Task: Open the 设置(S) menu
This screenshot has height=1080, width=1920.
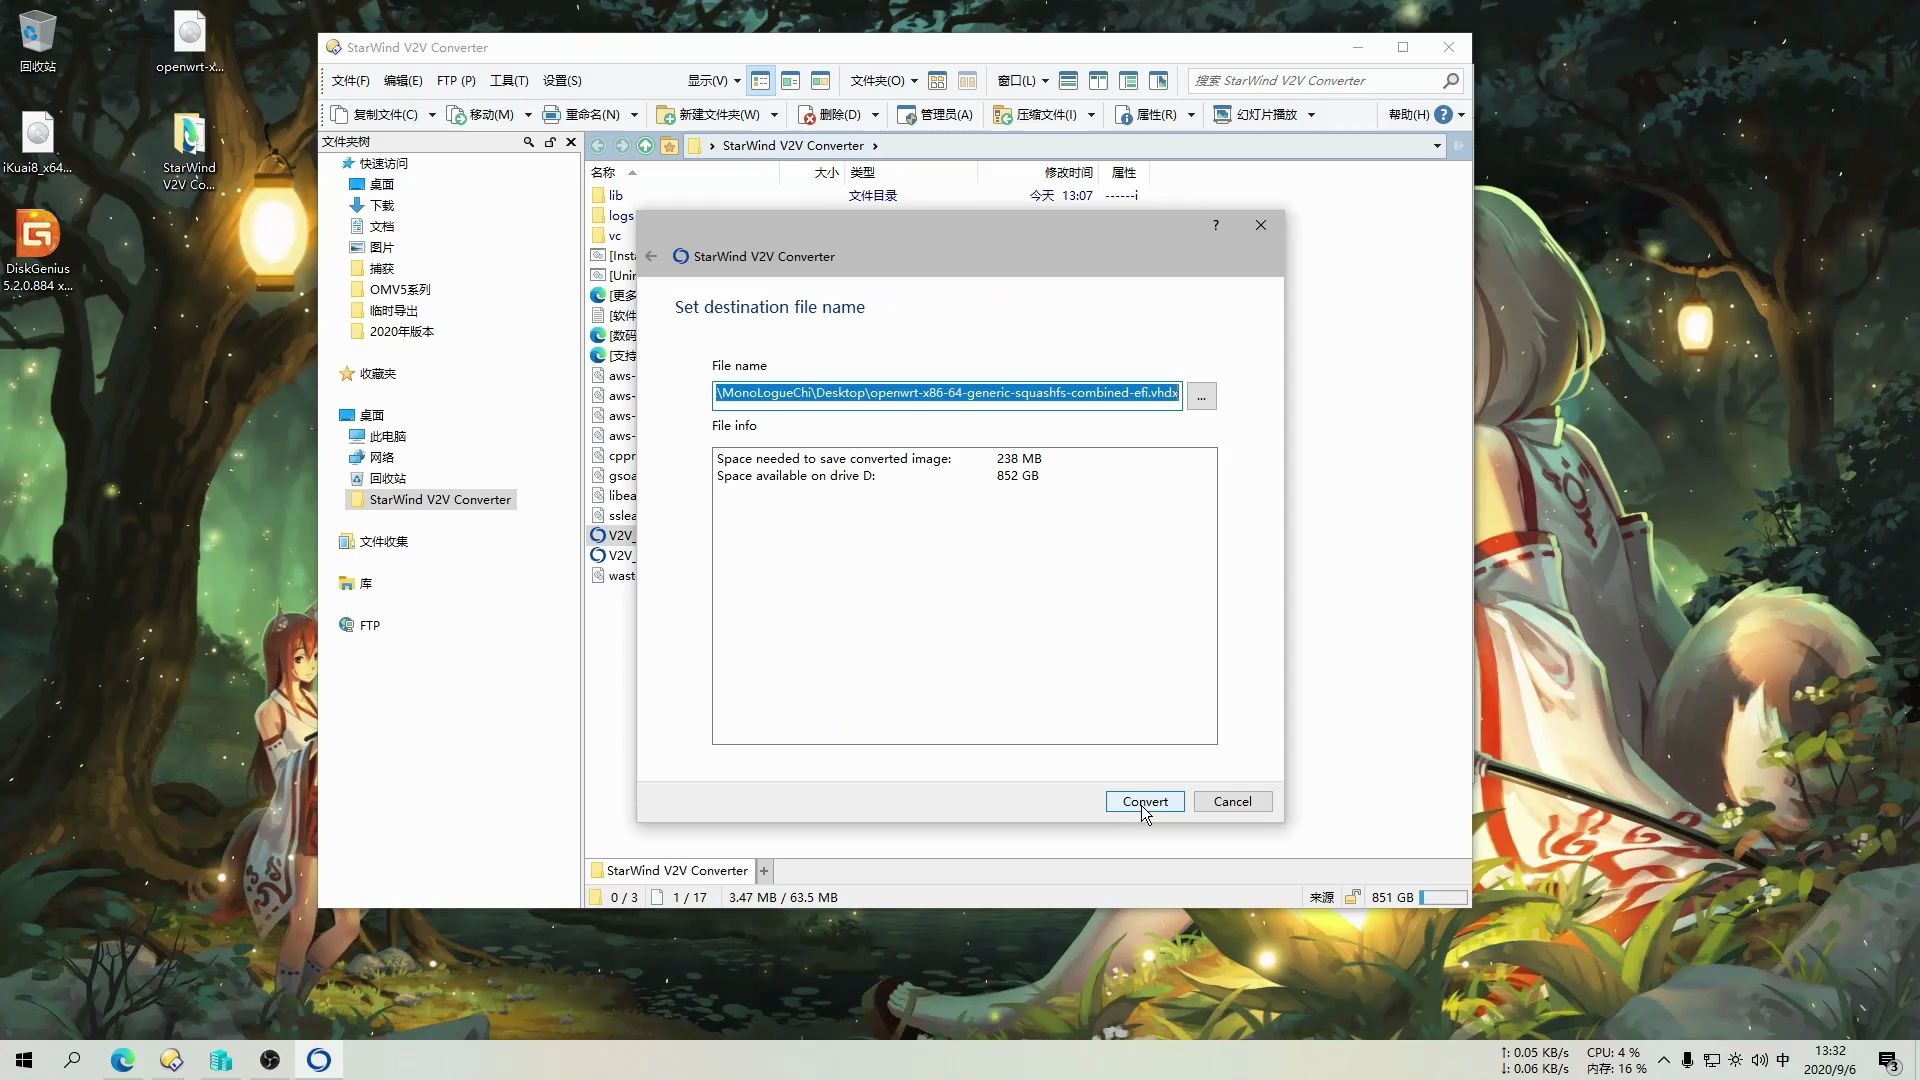Action: 562,80
